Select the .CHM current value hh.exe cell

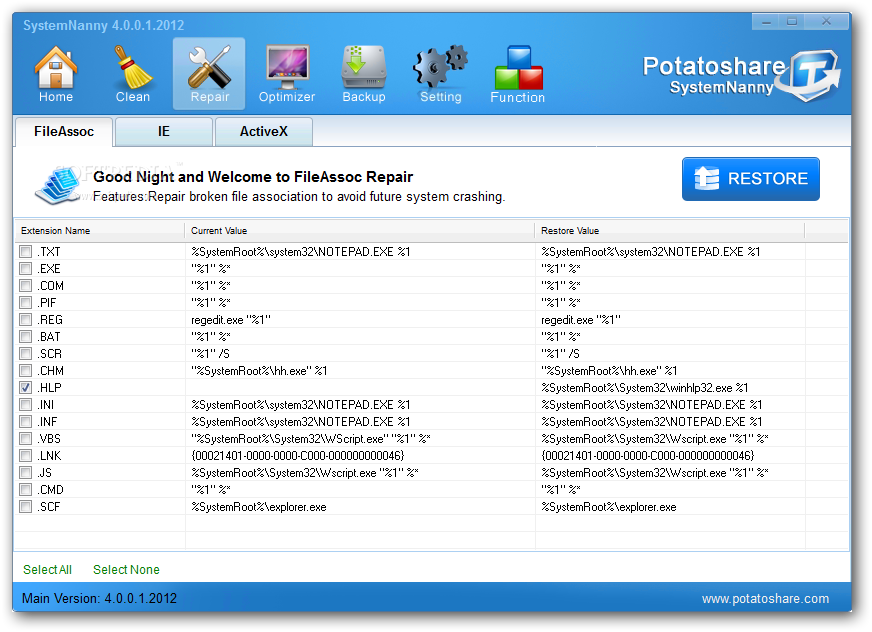tap(360, 371)
